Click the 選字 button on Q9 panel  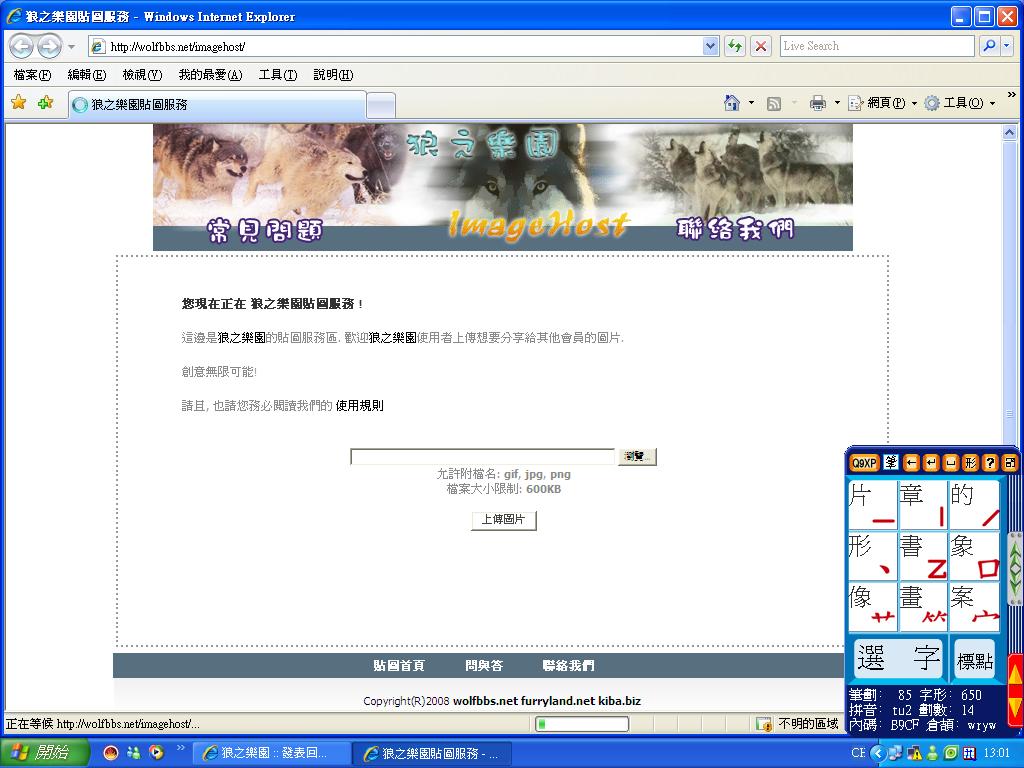pyautogui.click(x=899, y=658)
